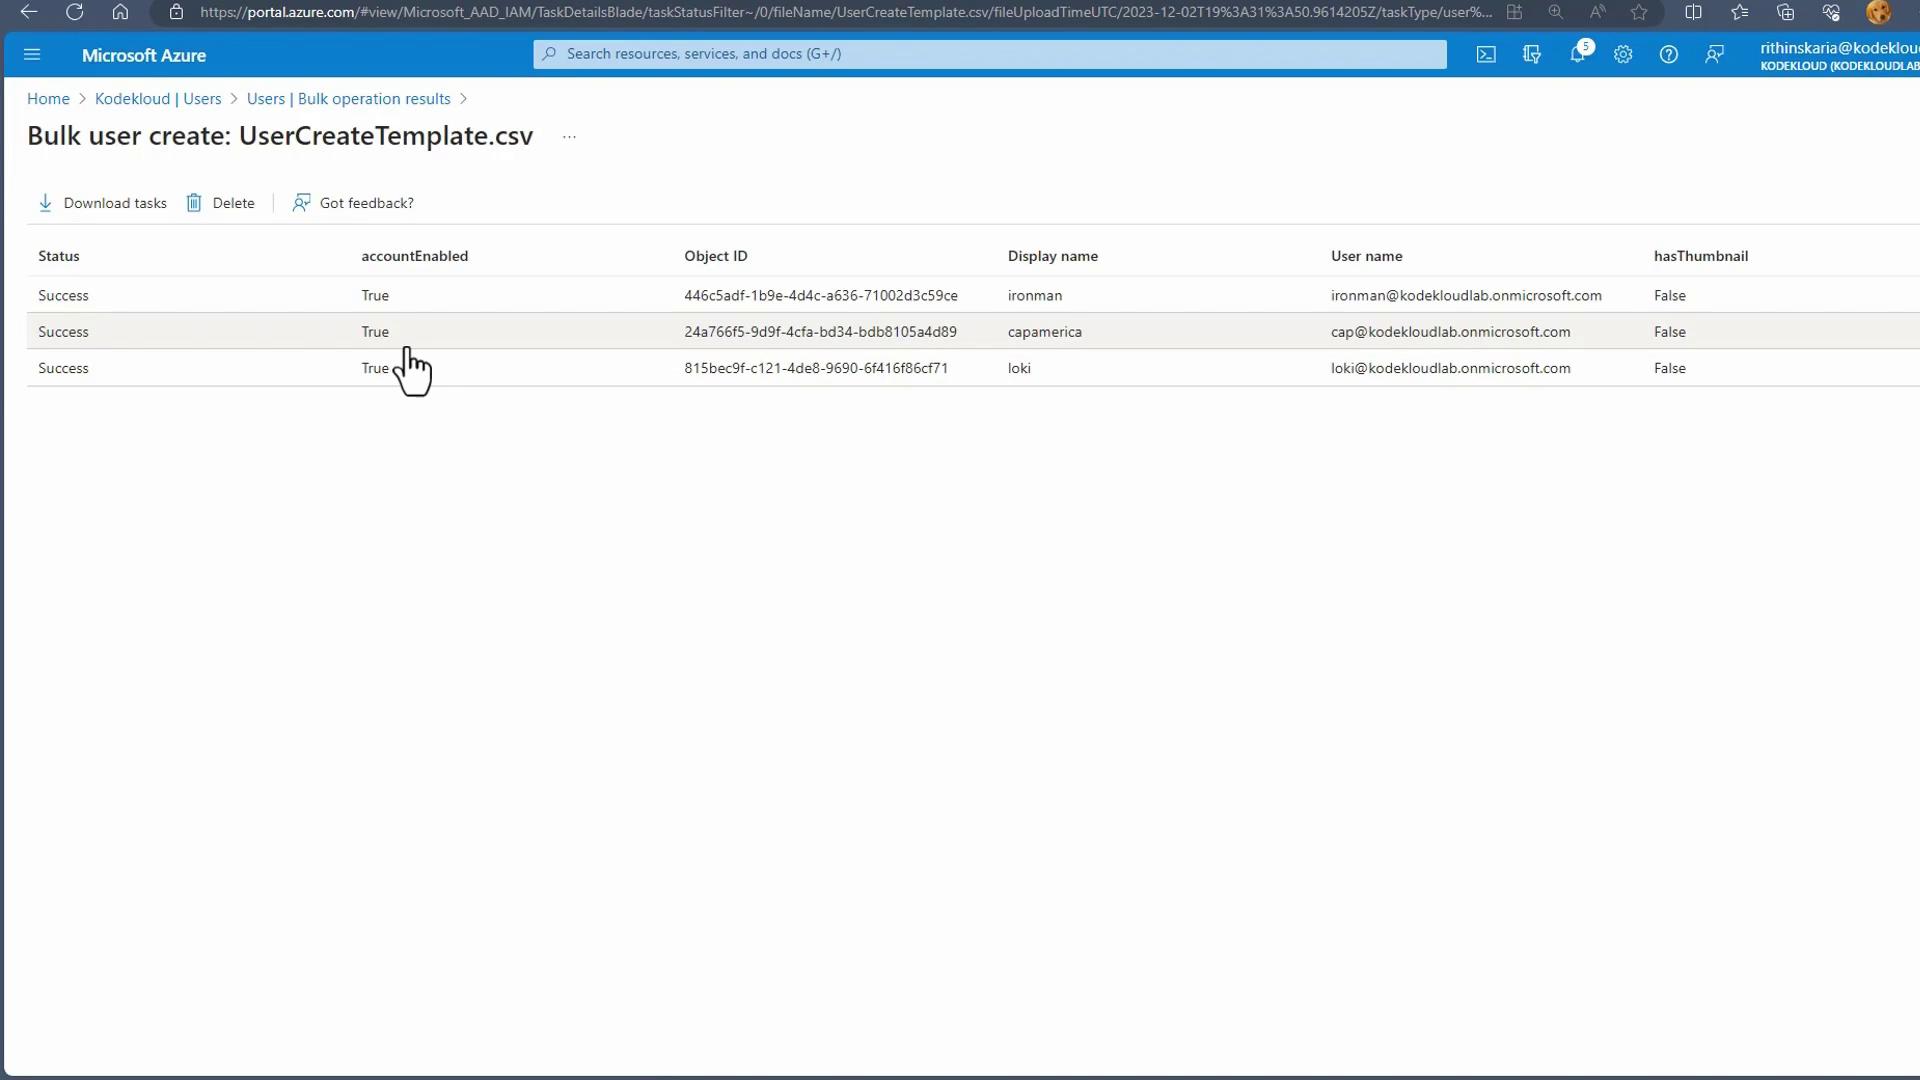Open the ellipsis menu beside page title
Image resolution: width=1920 pixels, height=1080 pixels.
pos(569,137)
